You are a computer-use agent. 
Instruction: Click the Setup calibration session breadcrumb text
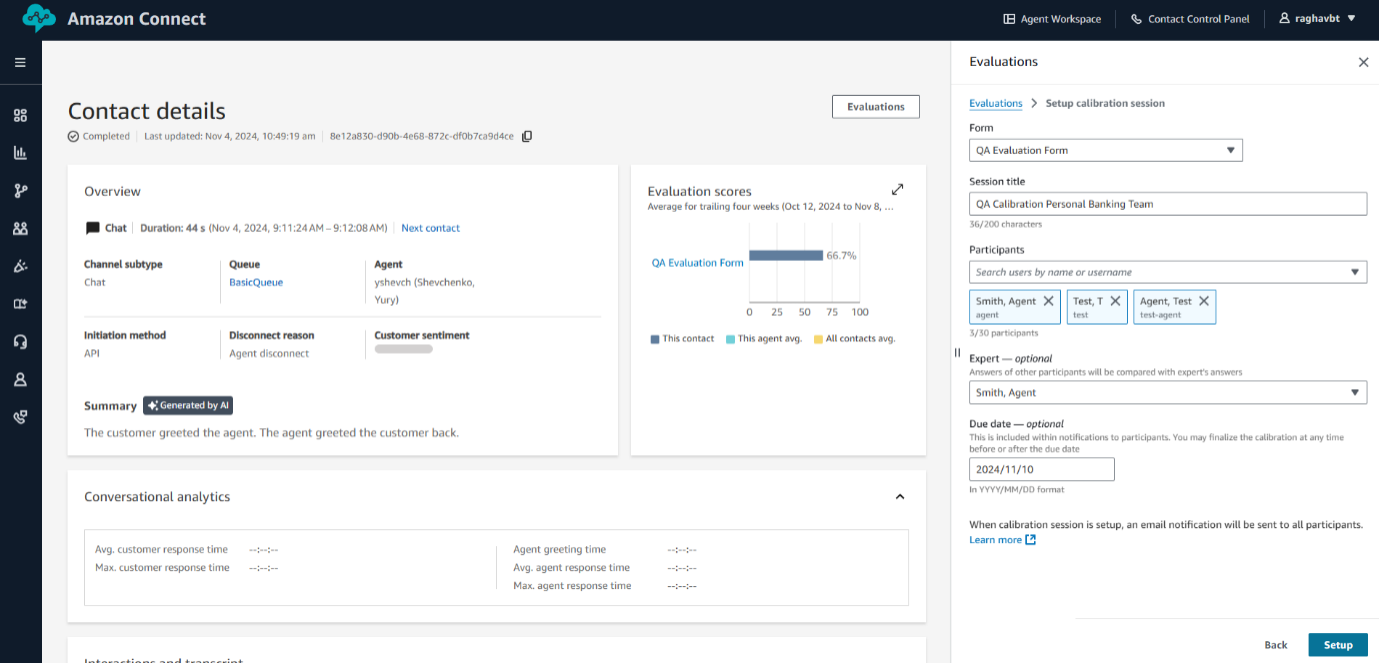(1104, 103)
